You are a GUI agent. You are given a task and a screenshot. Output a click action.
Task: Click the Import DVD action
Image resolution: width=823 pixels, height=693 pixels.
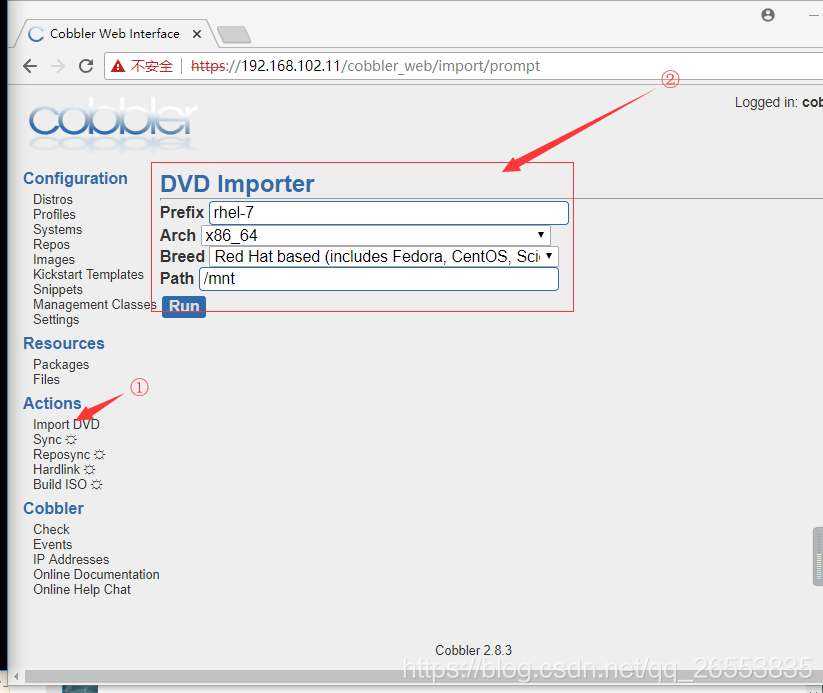67,425
